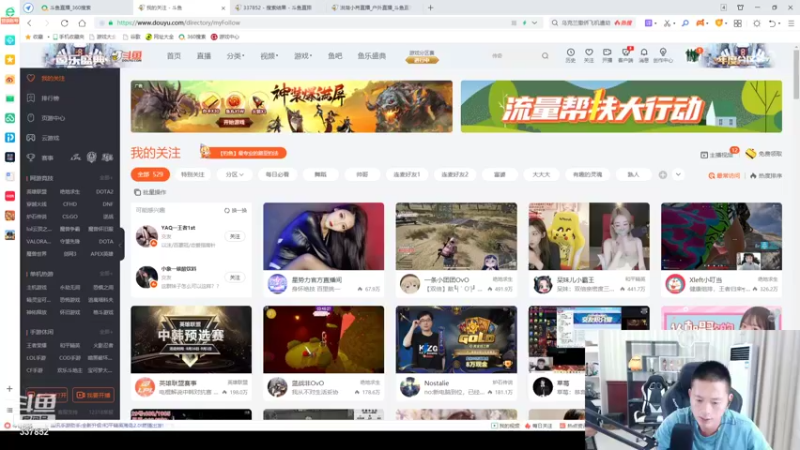Click the browser undo-close-tab arrow icon
This screenshot has width=800, height=450.
[774, 23]
